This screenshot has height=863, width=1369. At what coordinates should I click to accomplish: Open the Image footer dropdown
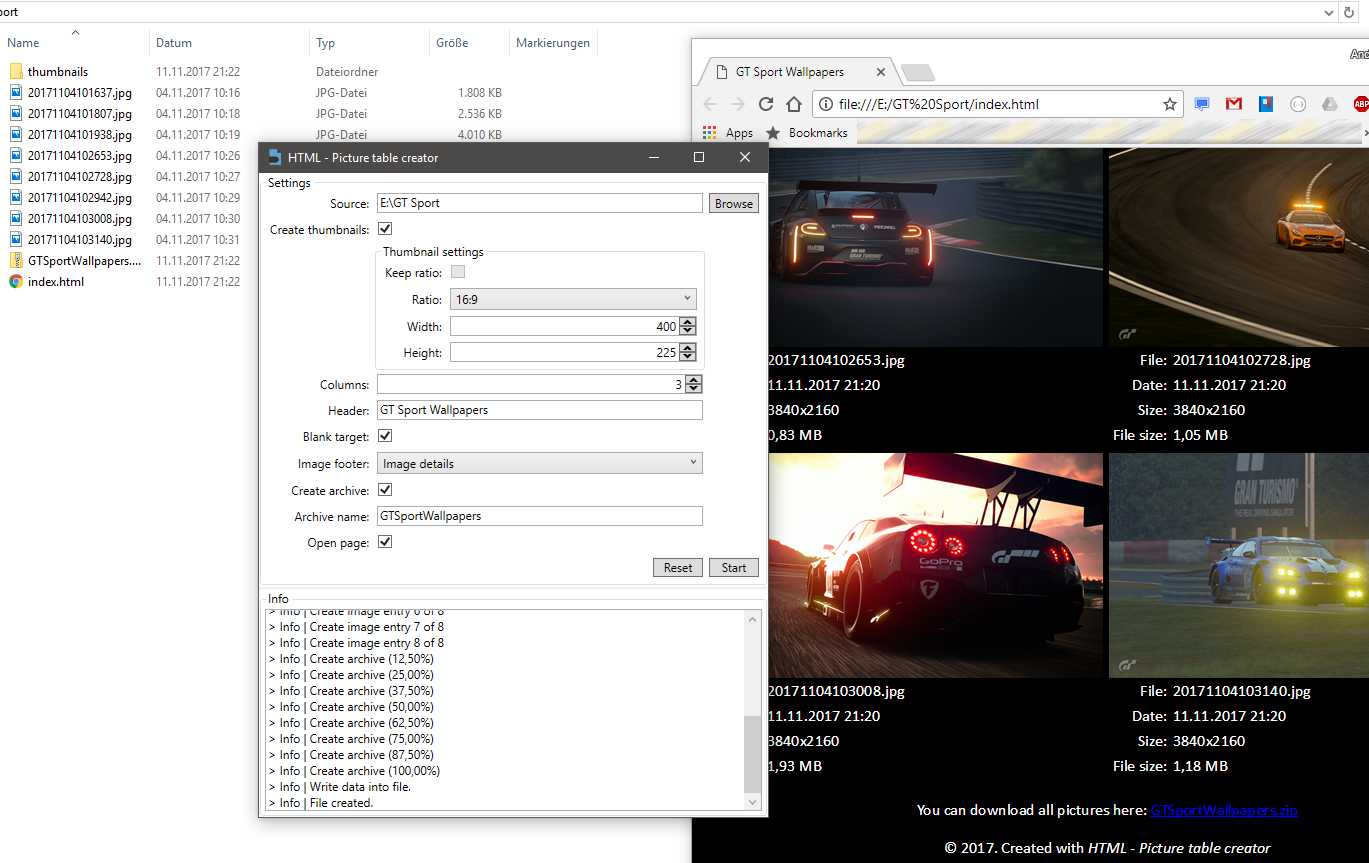pos(540,464)
